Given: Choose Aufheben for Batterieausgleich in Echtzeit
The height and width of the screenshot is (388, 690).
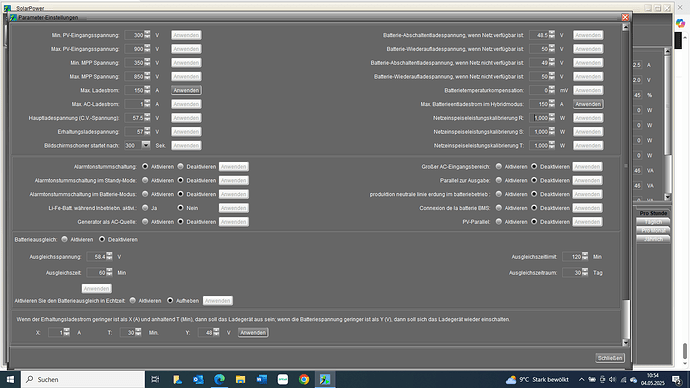Looking at the screenshot, I should [170, 300].
